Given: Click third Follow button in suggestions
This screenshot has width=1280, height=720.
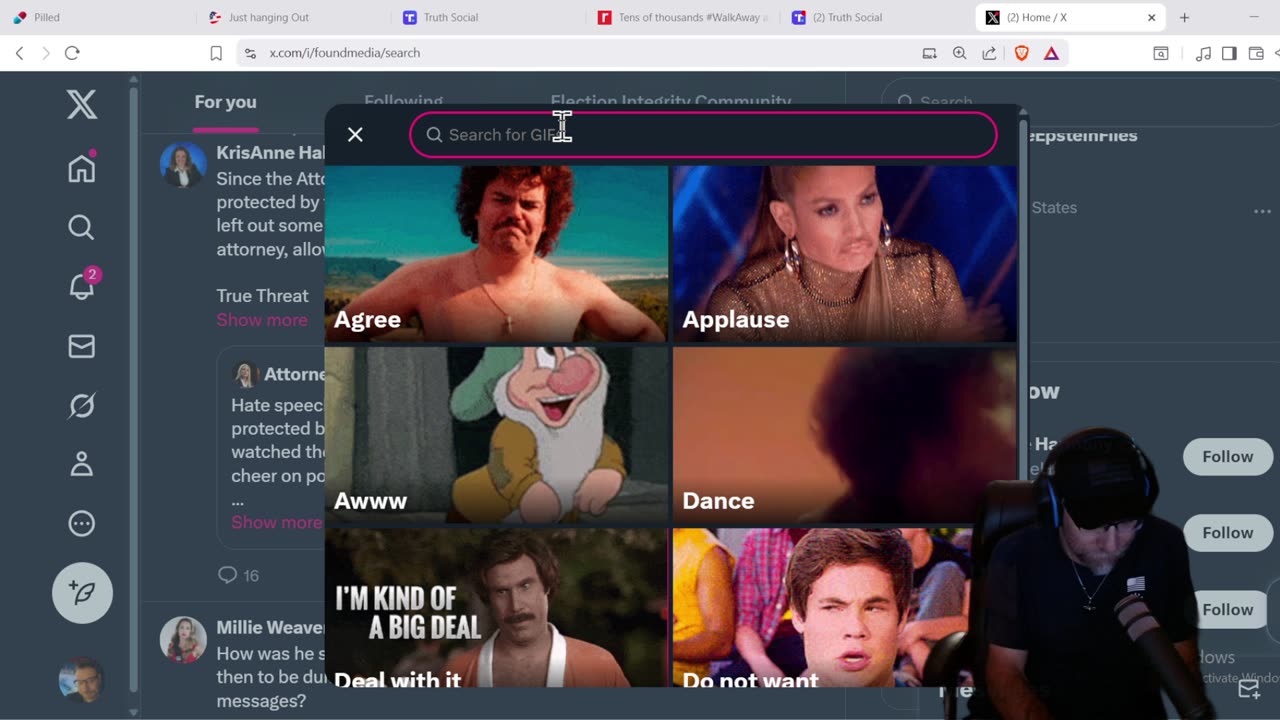Looking at the screenshot, I should (1227, 609).
